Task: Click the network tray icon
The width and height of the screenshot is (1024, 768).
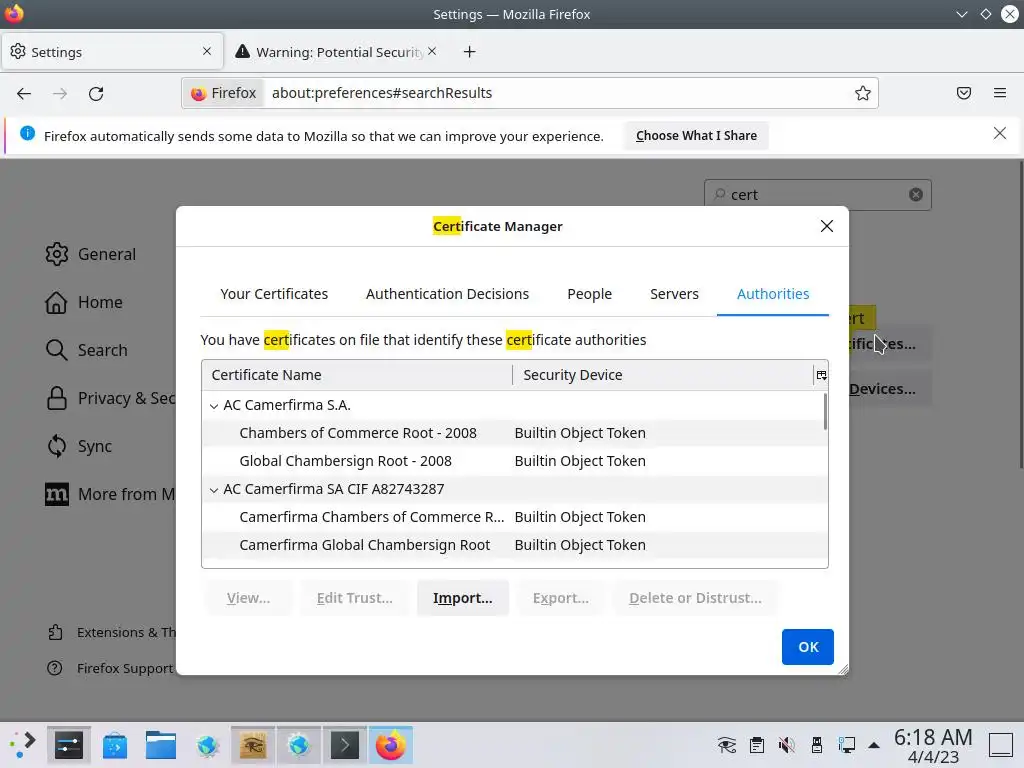Action: pos(847,744)
